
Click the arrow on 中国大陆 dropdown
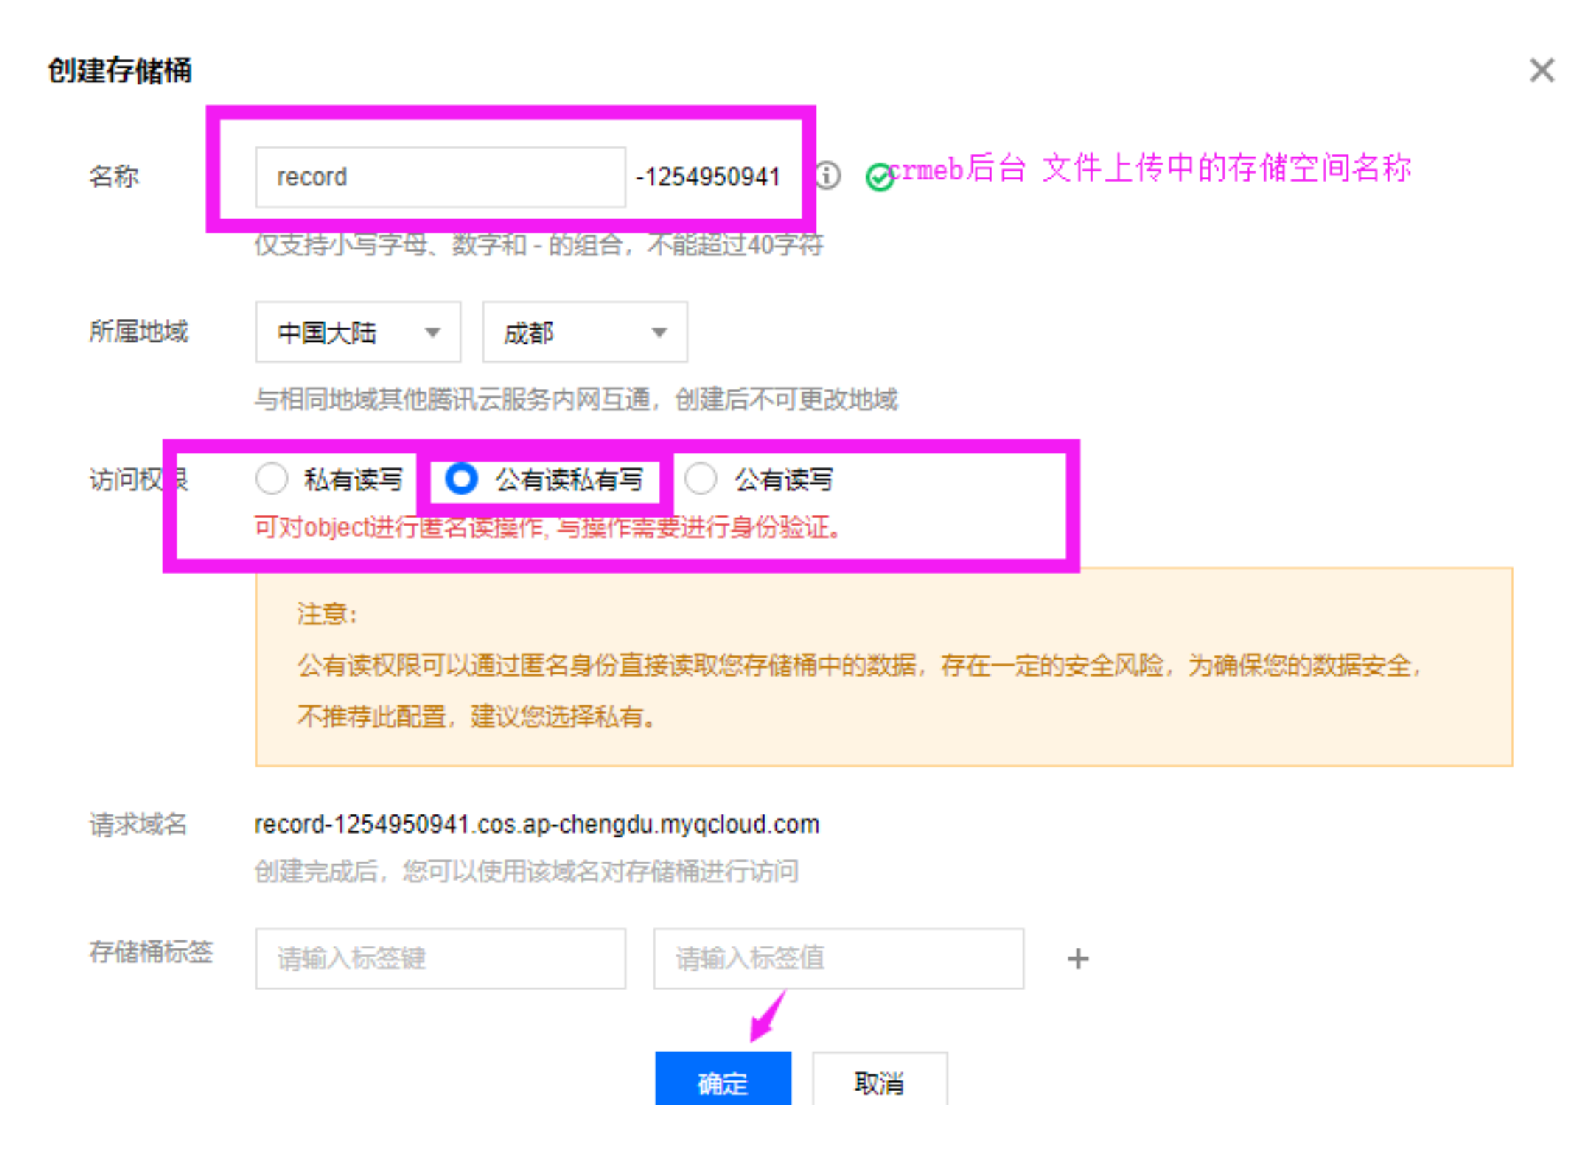(432, 332)
